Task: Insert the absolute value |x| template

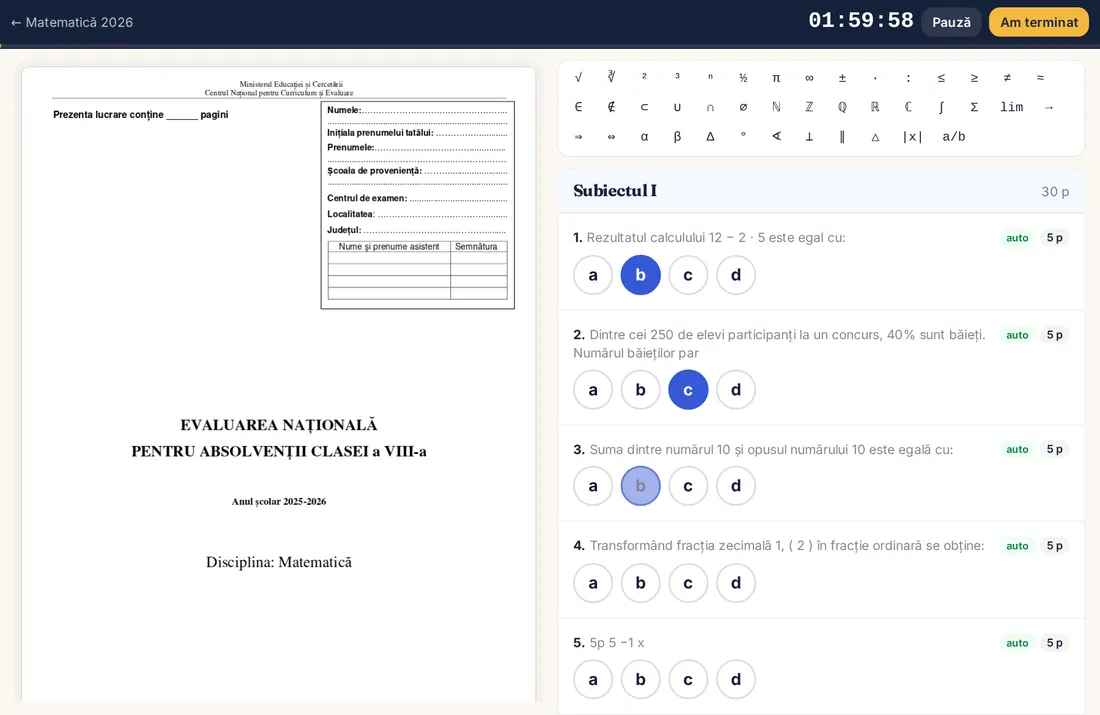Action: click(x=912, y=136)
